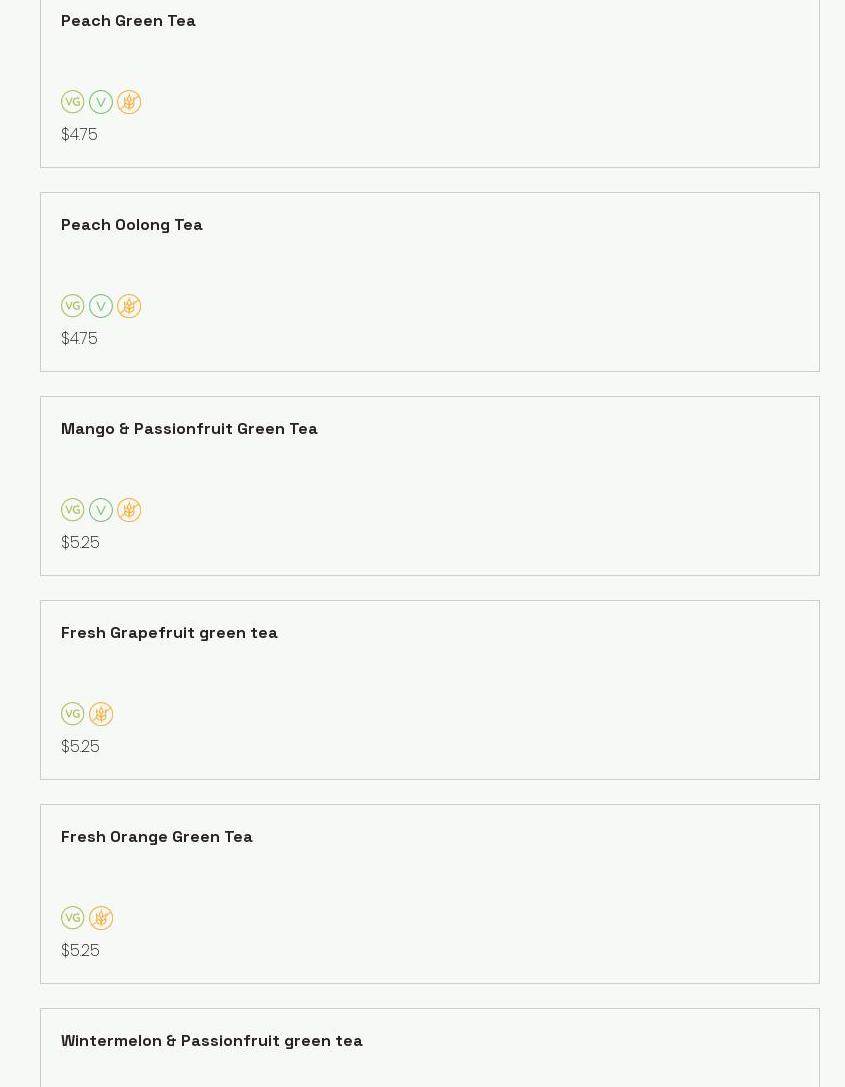
Task: Select the Peach Oolong Tea title
Action: pyautogui.click(x=132, y=225)
